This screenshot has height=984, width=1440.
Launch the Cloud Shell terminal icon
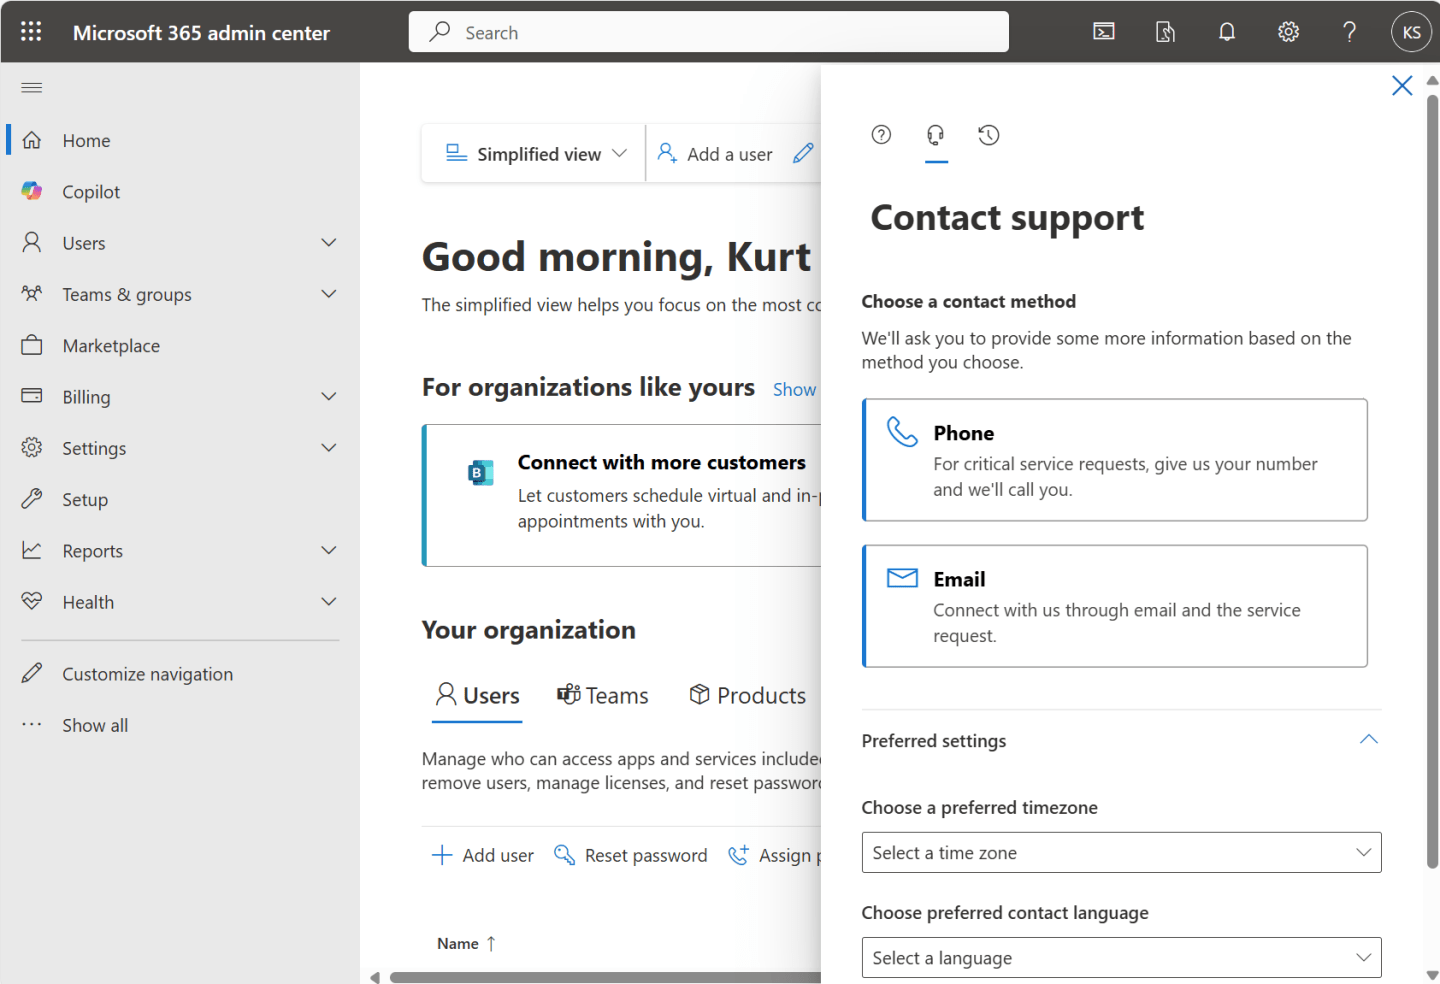1103,31
